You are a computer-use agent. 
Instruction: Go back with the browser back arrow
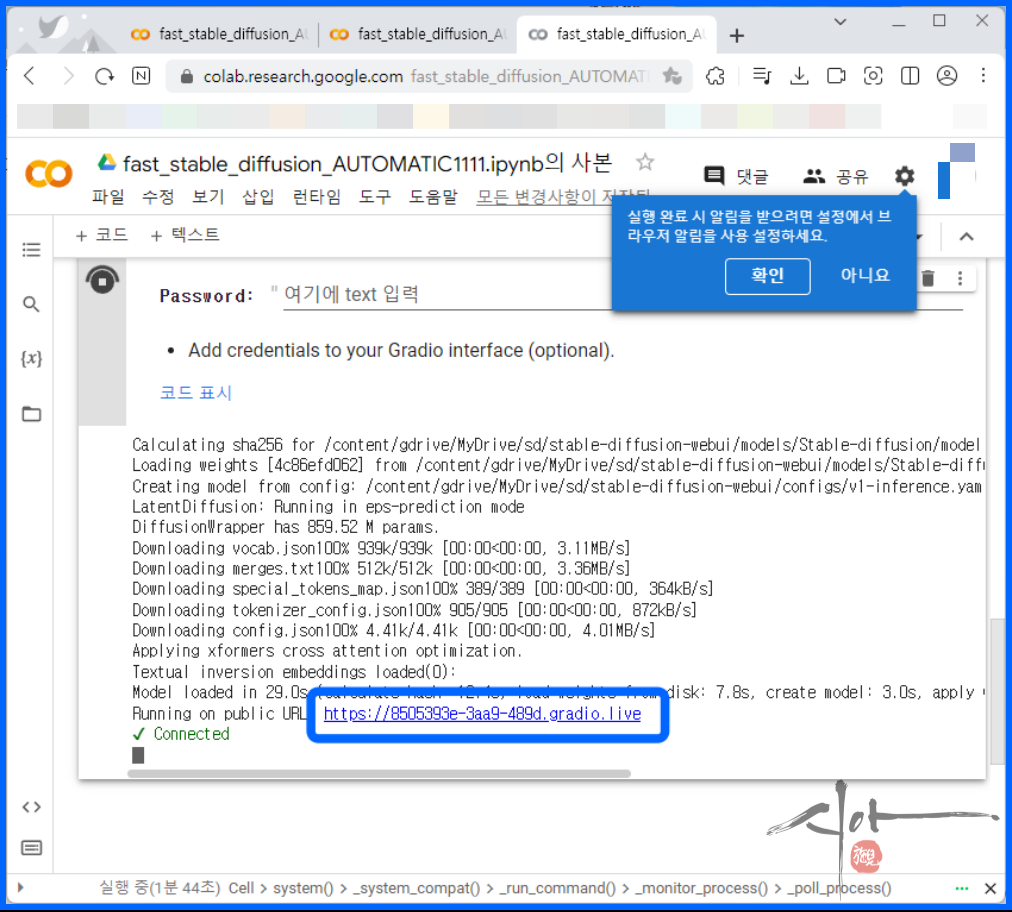pos(29,76)
